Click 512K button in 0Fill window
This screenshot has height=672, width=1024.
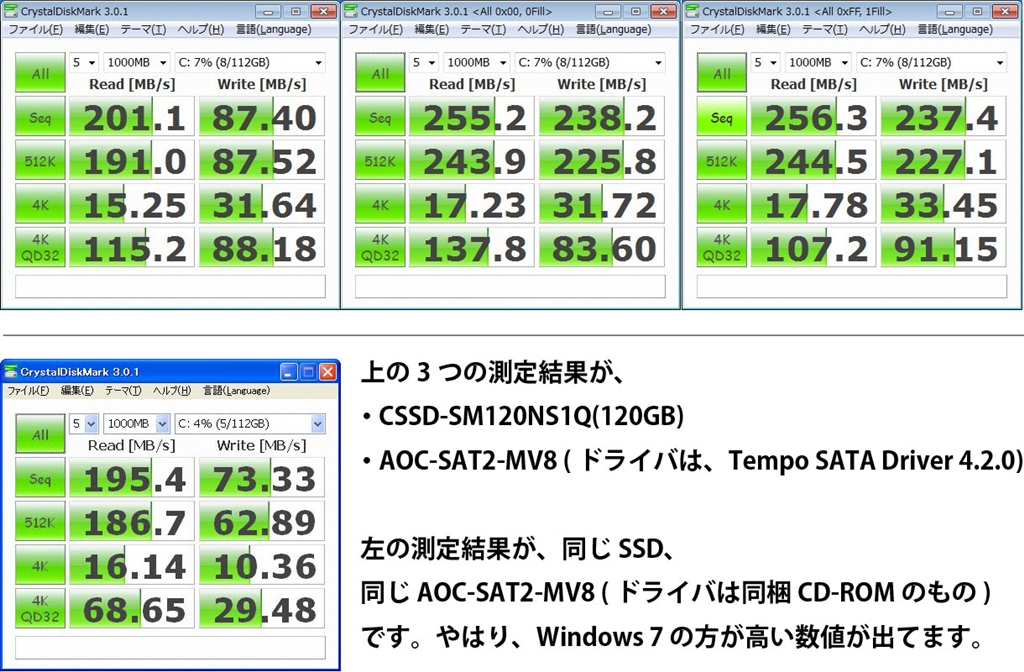coord(380,160)
